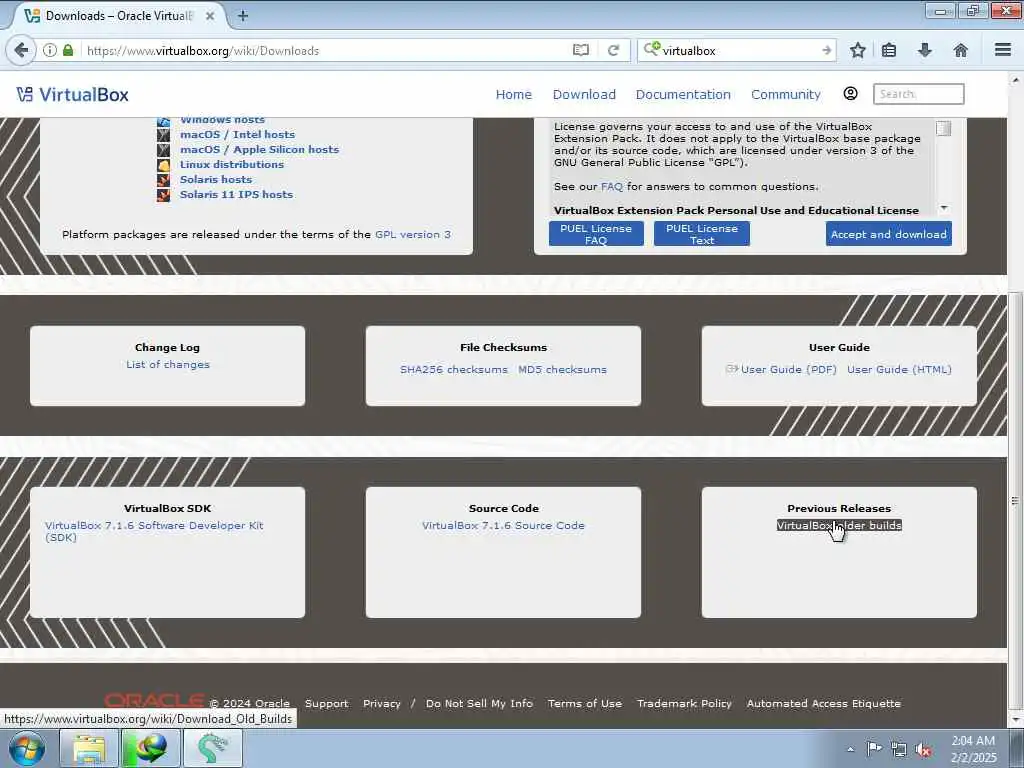Image resolution: width=1024 pixels, height=768 pixels.
Task: Click the muted volume tray icon
Action: (923, 750)
